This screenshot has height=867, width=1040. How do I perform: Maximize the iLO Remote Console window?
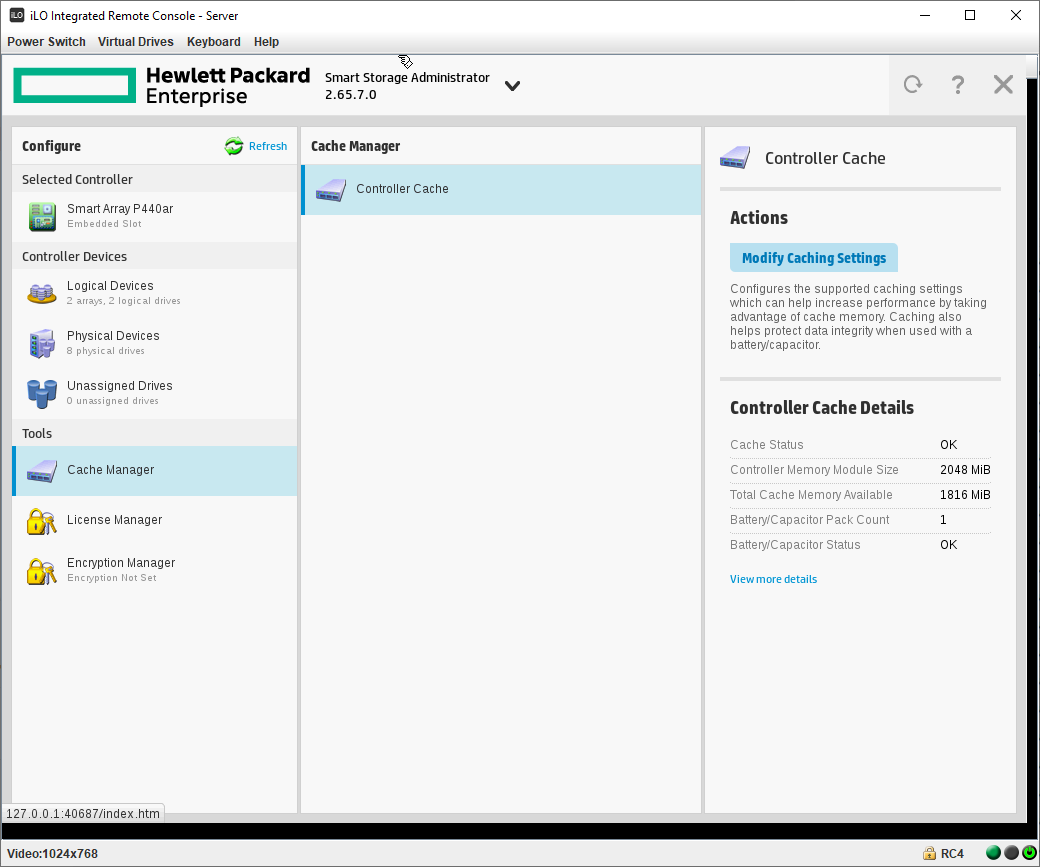click(x=970, y=15)
